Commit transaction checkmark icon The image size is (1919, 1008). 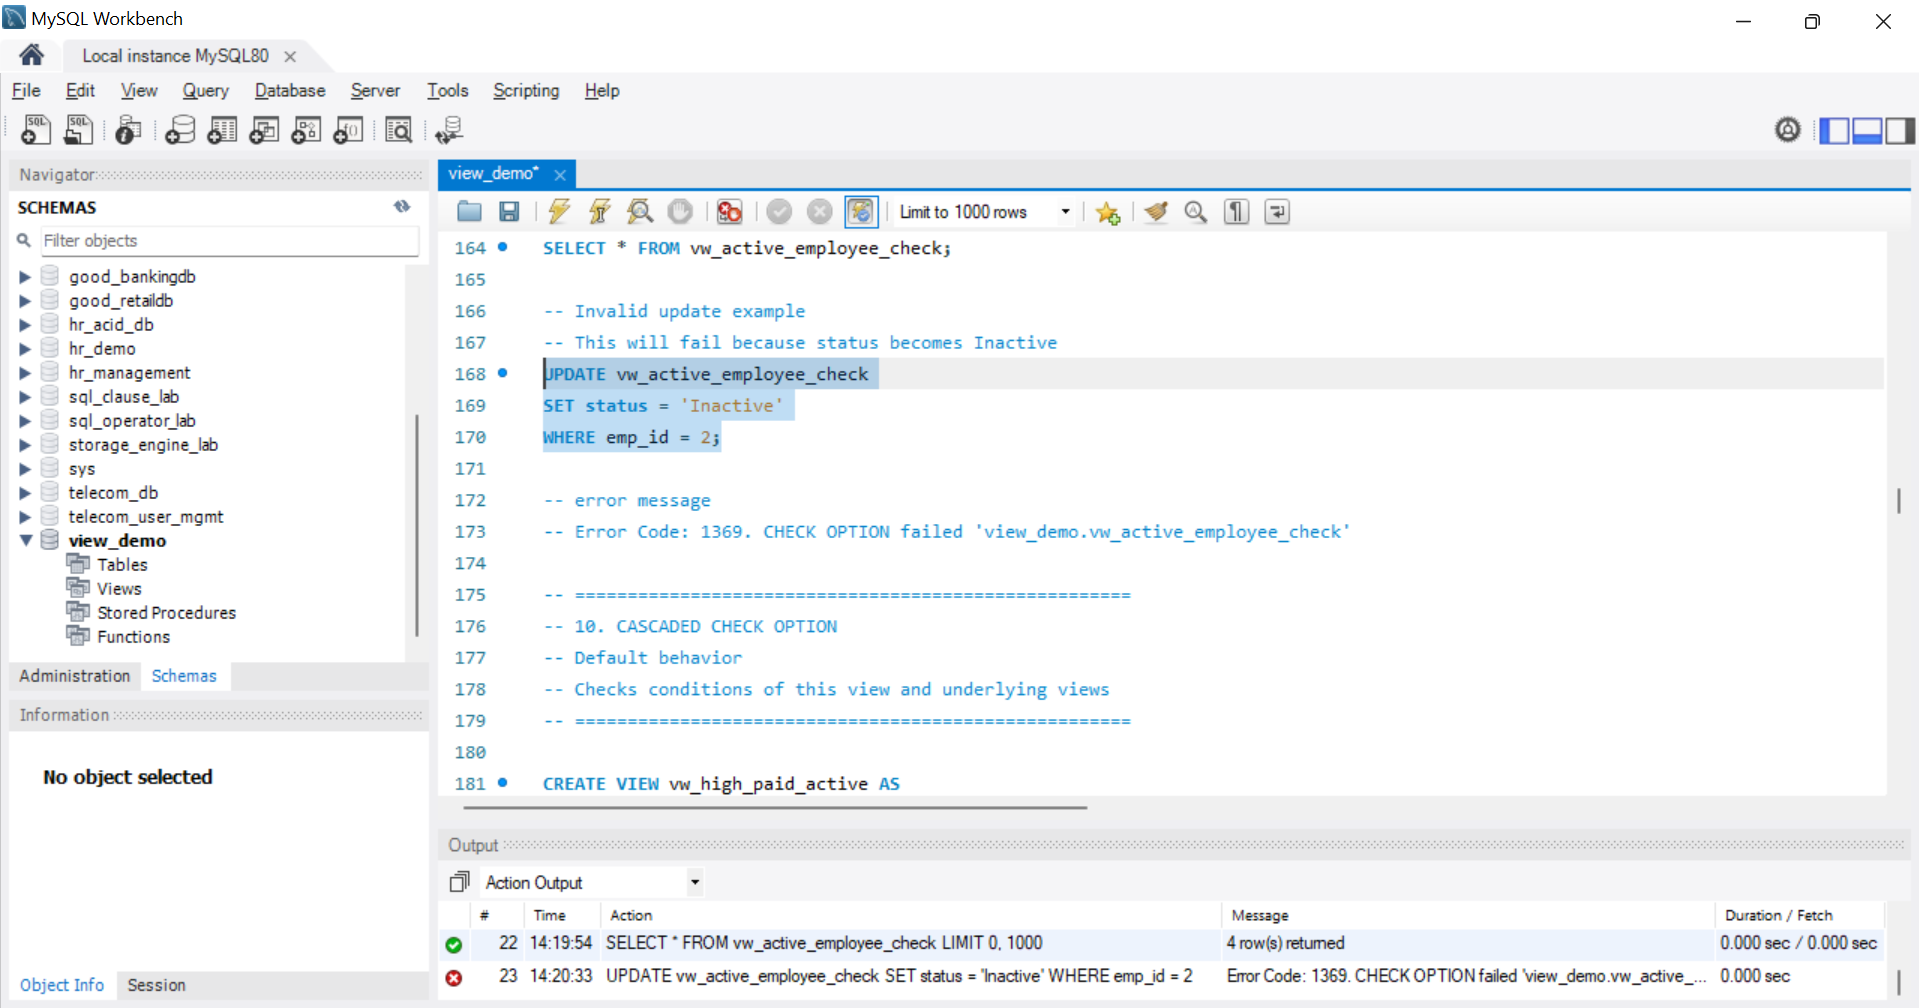coord(779,211)
